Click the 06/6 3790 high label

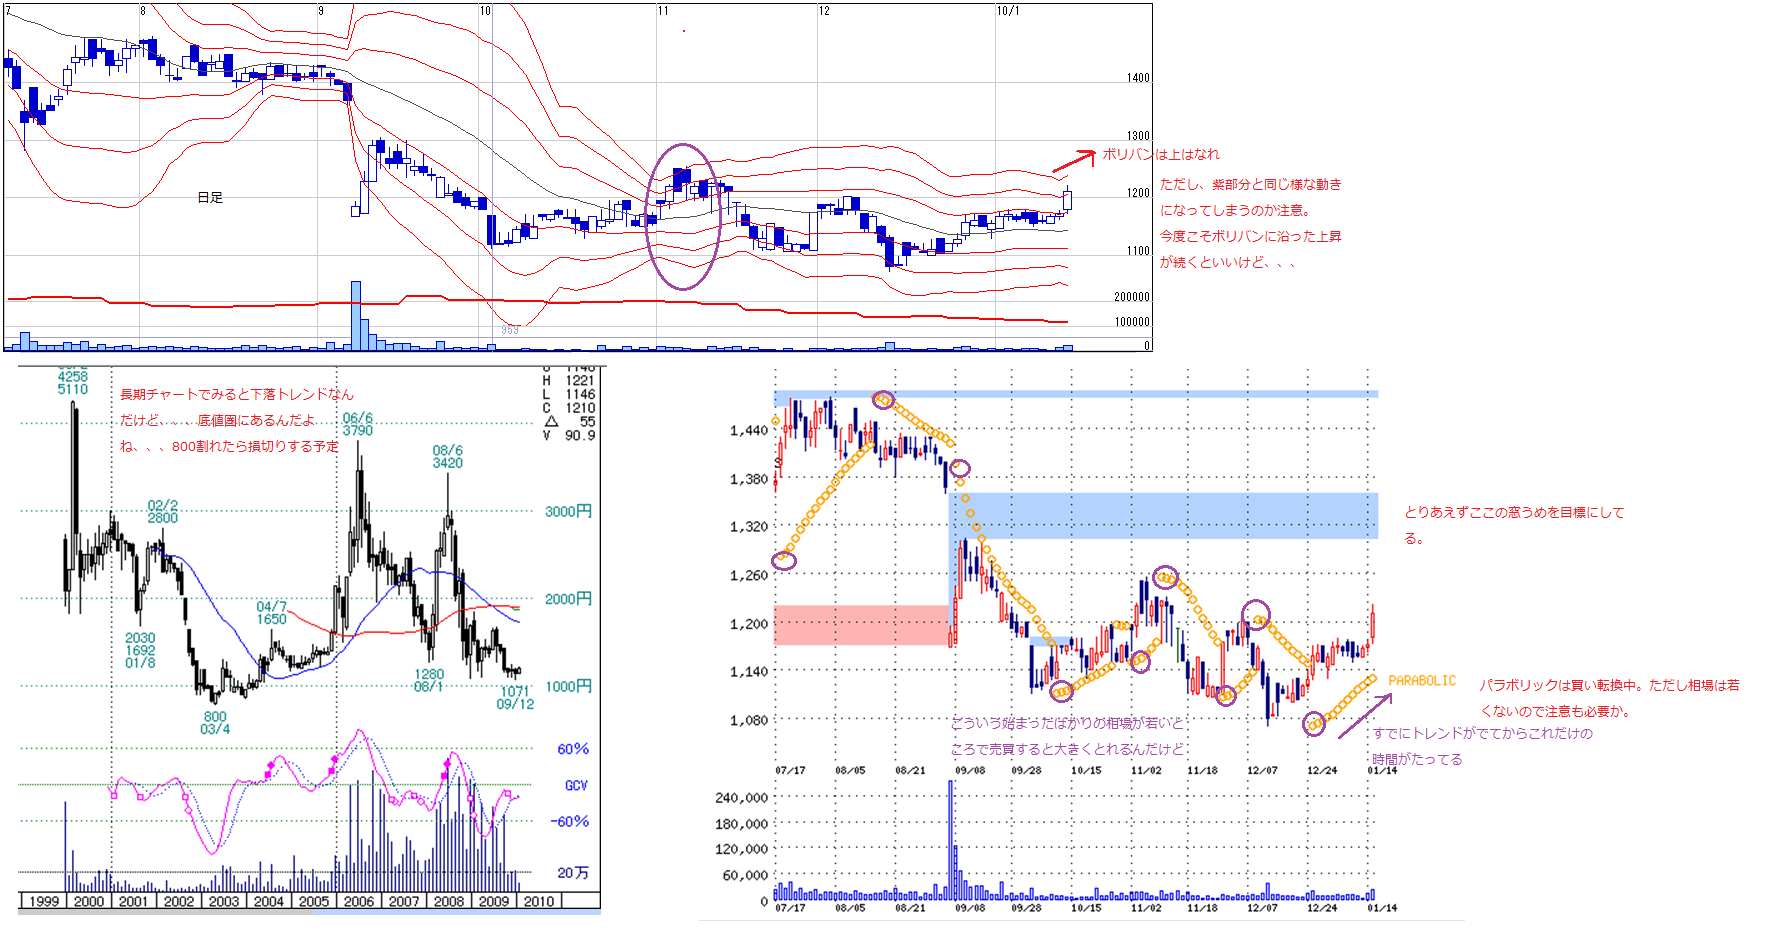click(x=358, y=425)
